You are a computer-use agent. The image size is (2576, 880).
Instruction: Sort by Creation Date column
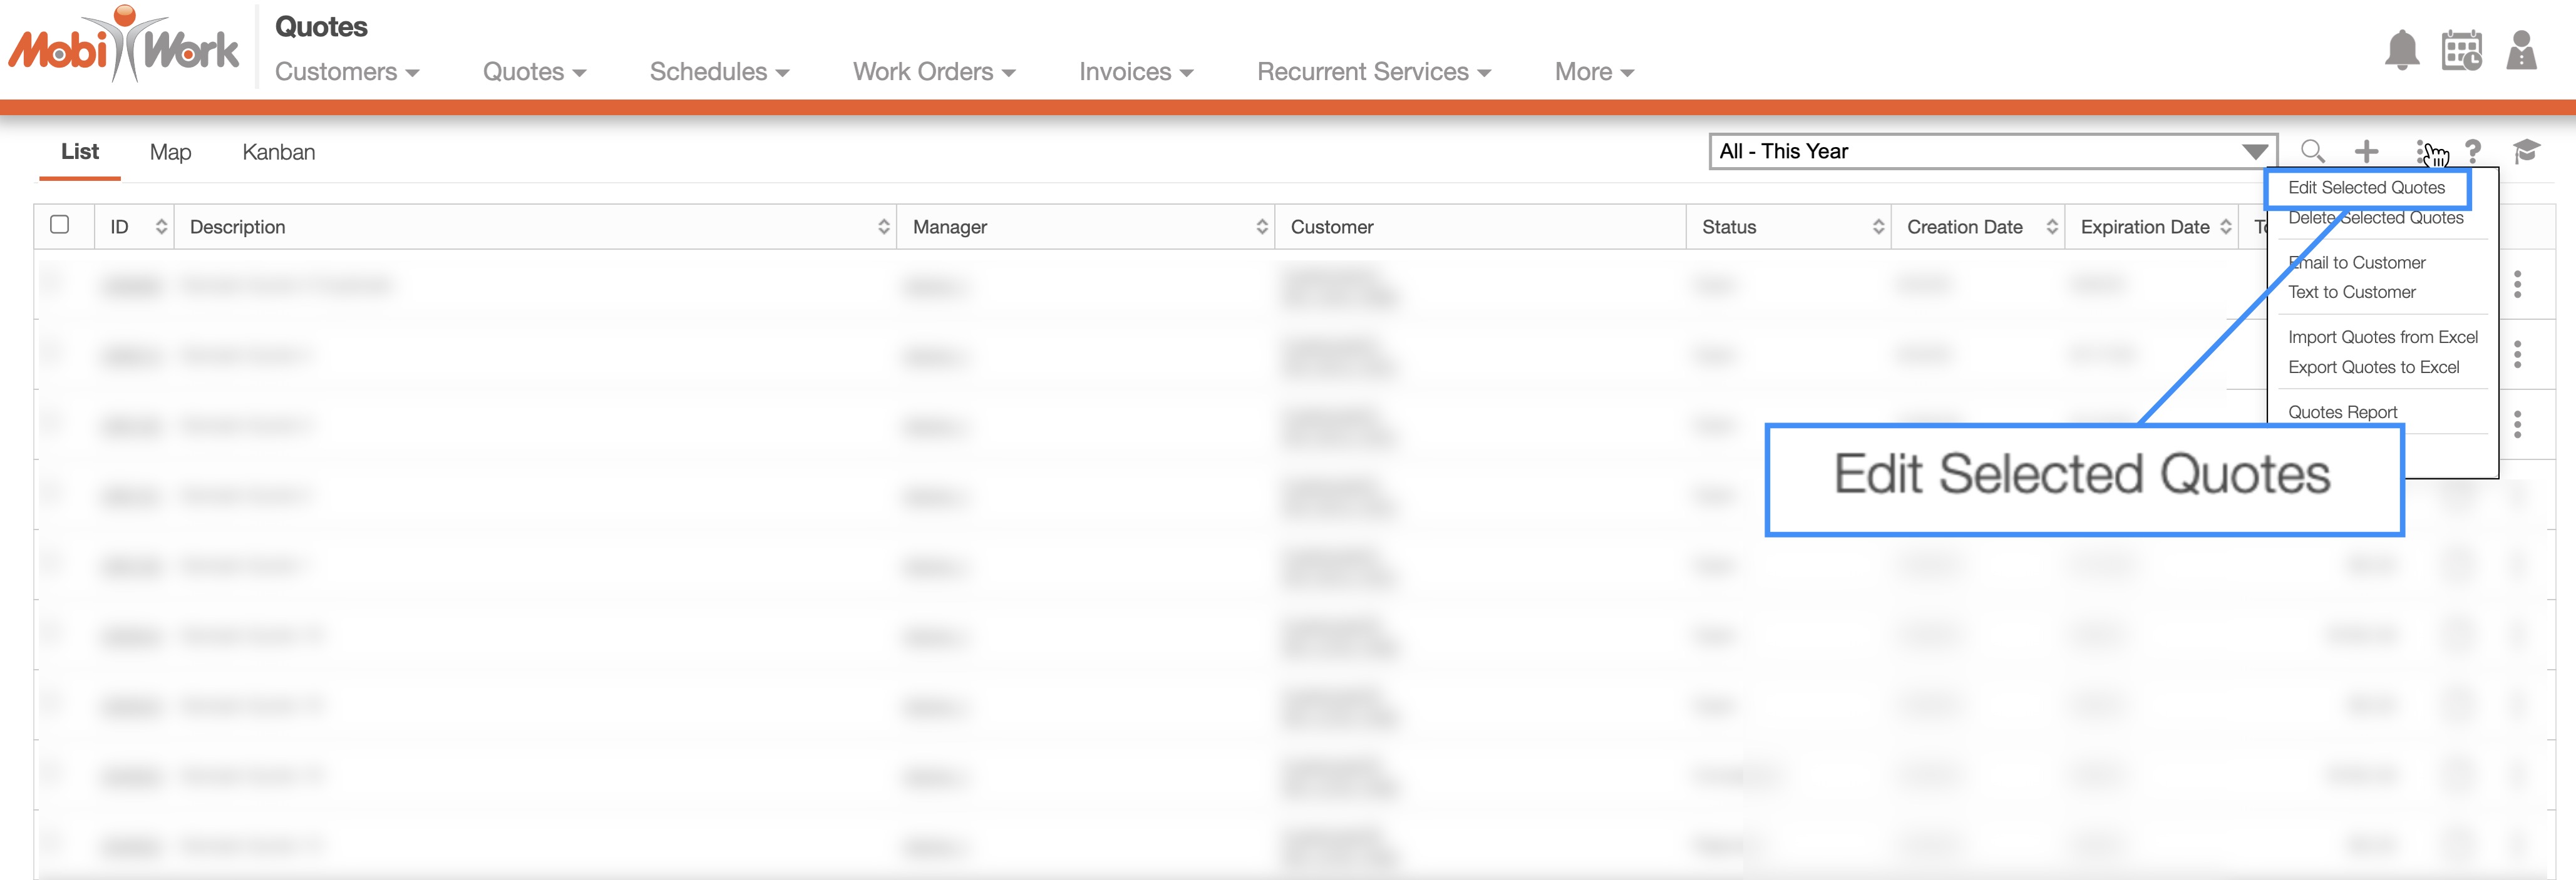2051,227
